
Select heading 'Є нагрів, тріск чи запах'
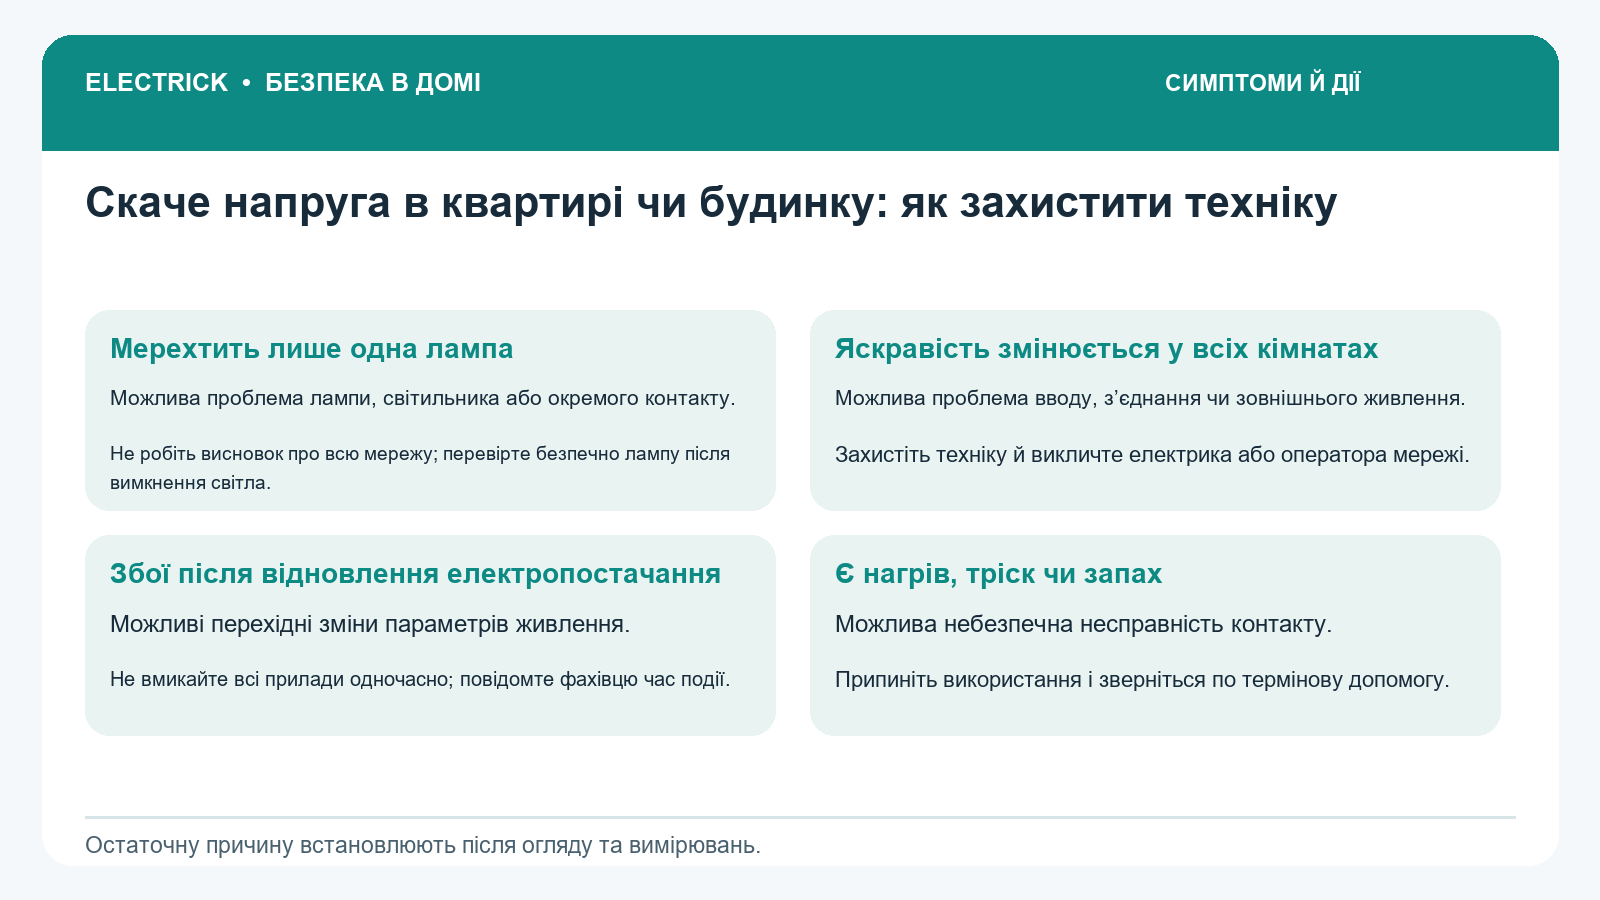click(x=998, y=574)
